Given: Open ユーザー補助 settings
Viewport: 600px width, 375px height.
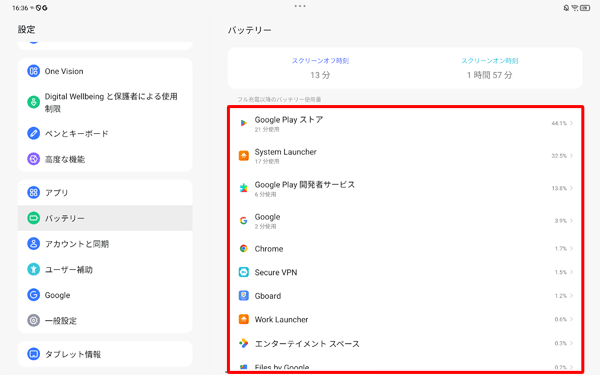Looking at the screenshot, I should pyautogui.click(x=105, y=269).
